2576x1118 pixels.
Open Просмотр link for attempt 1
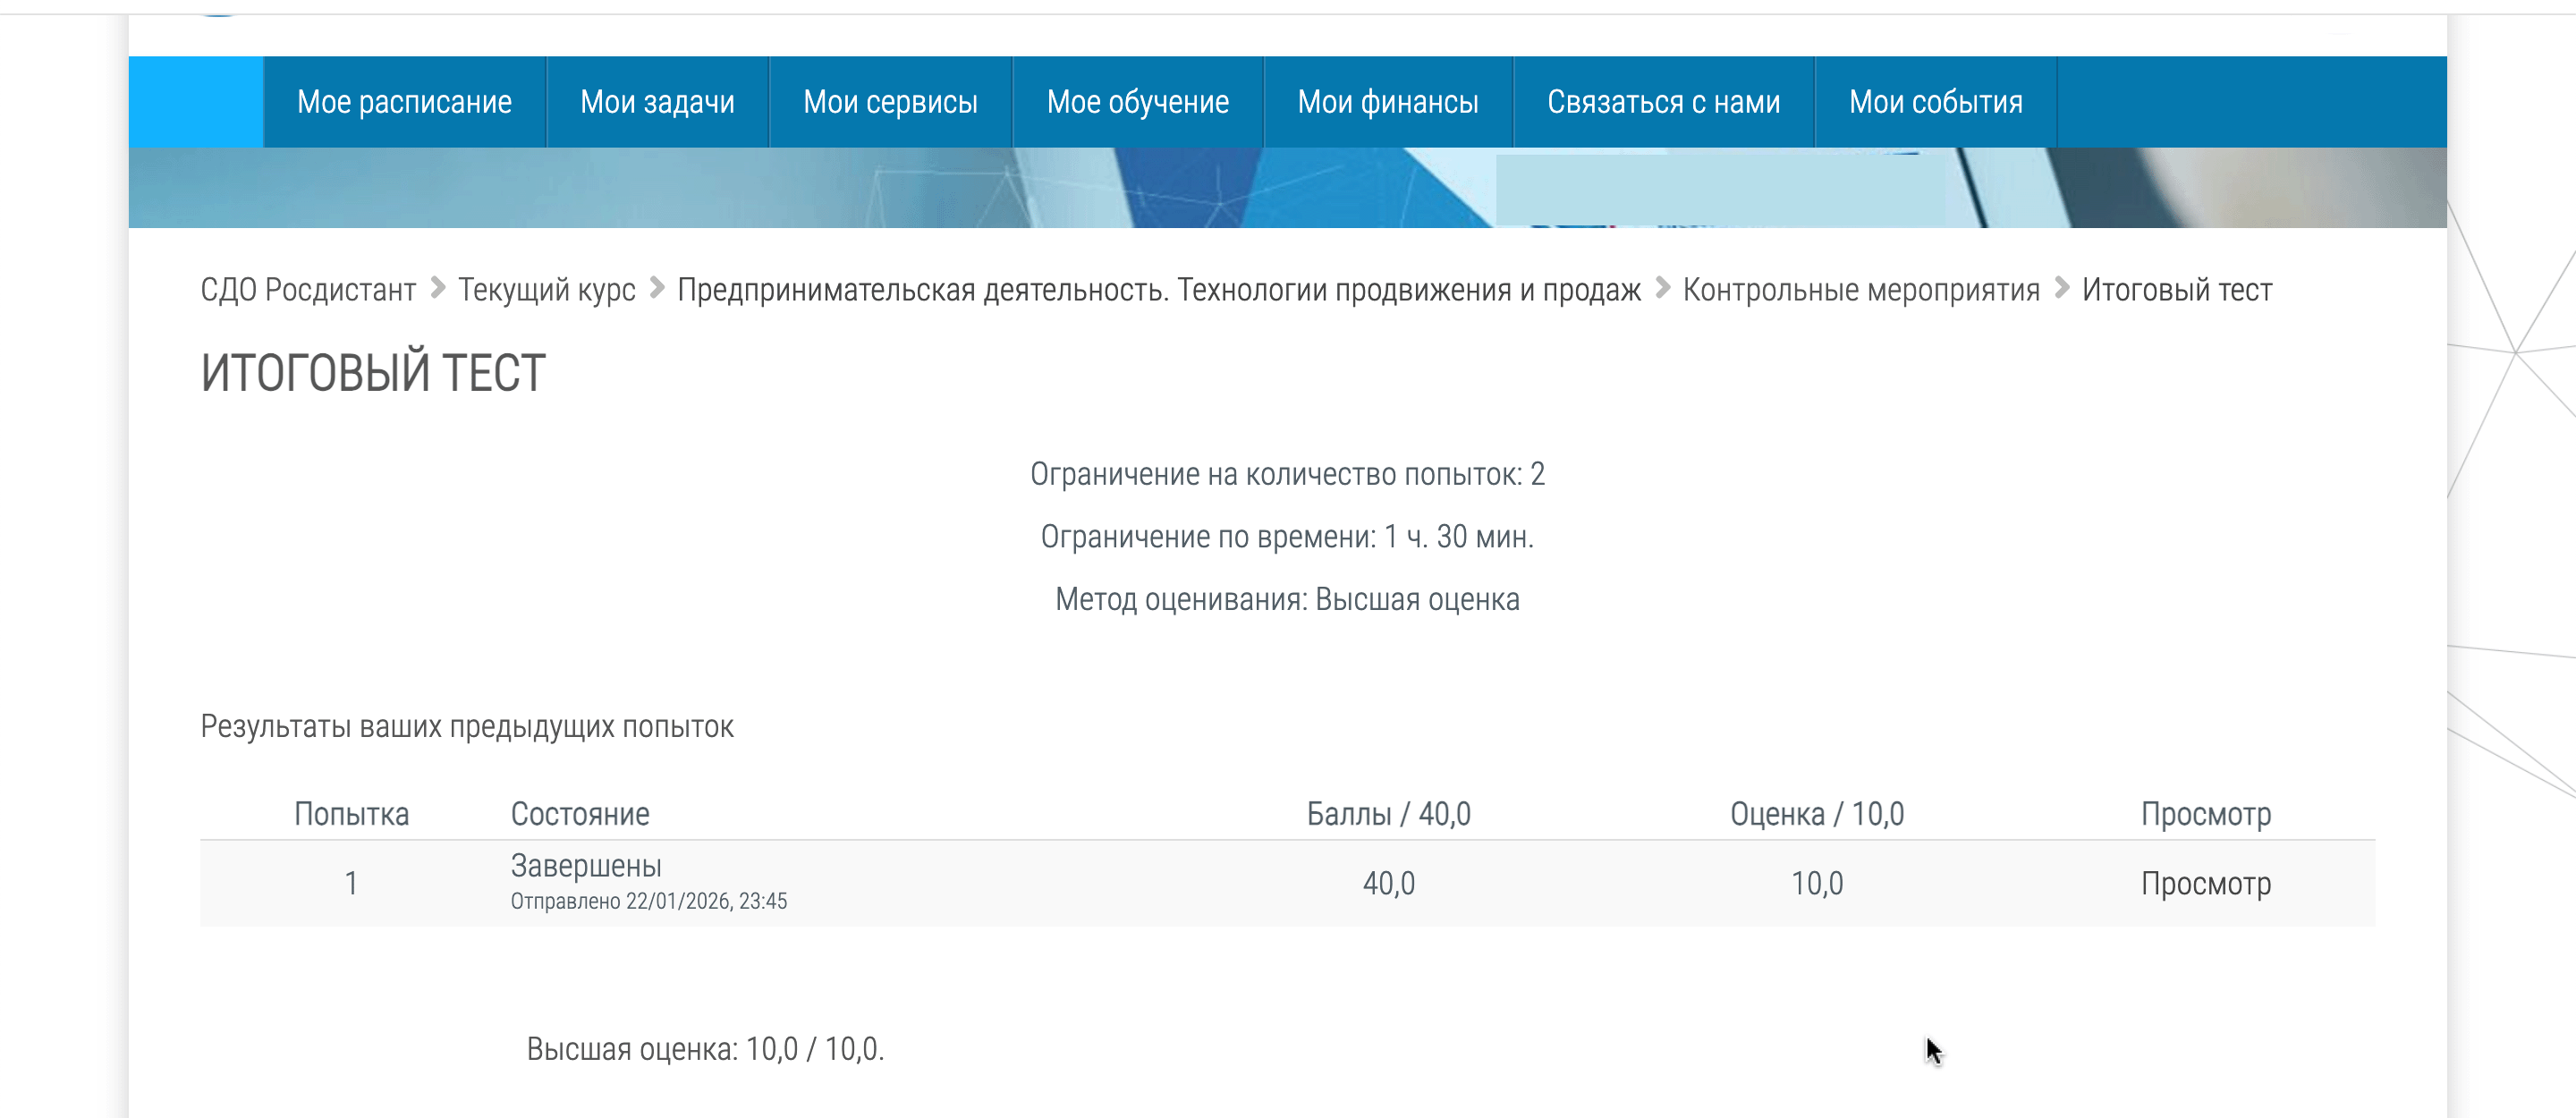(x=2205, y=884)
